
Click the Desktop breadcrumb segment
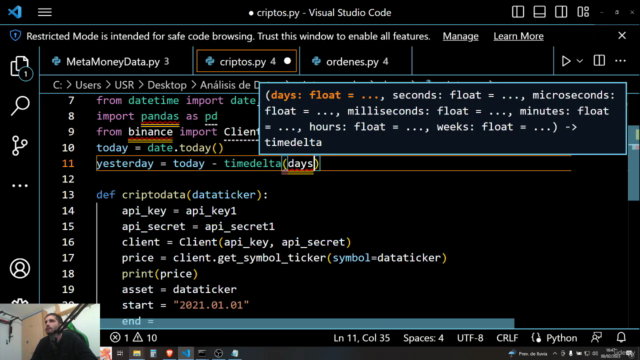(167, 85)
